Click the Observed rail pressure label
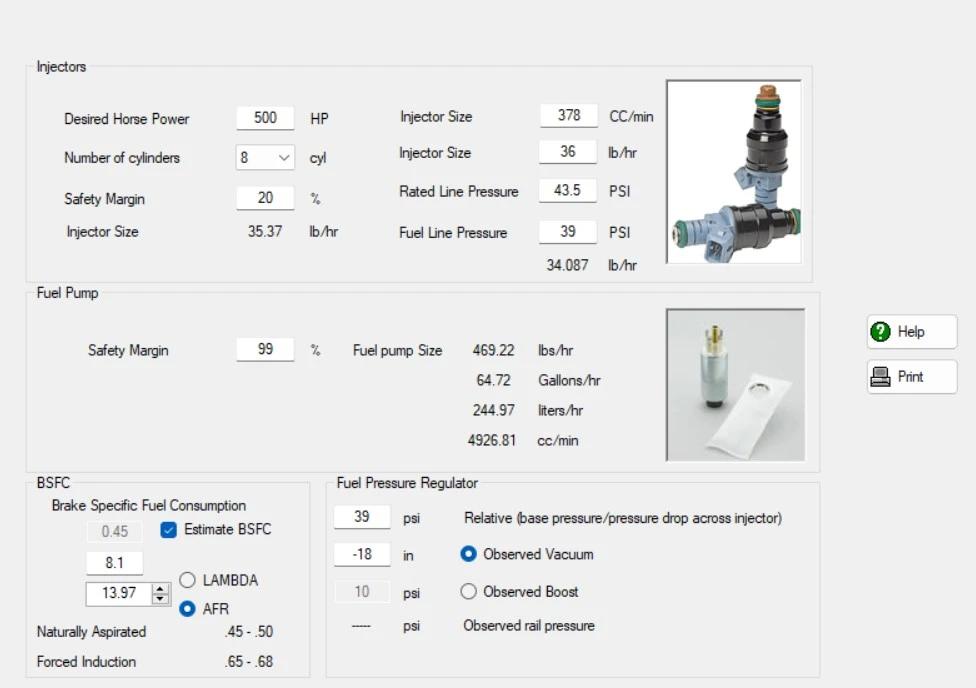Viewport: 976px width, 688px height. click(528, 626)
